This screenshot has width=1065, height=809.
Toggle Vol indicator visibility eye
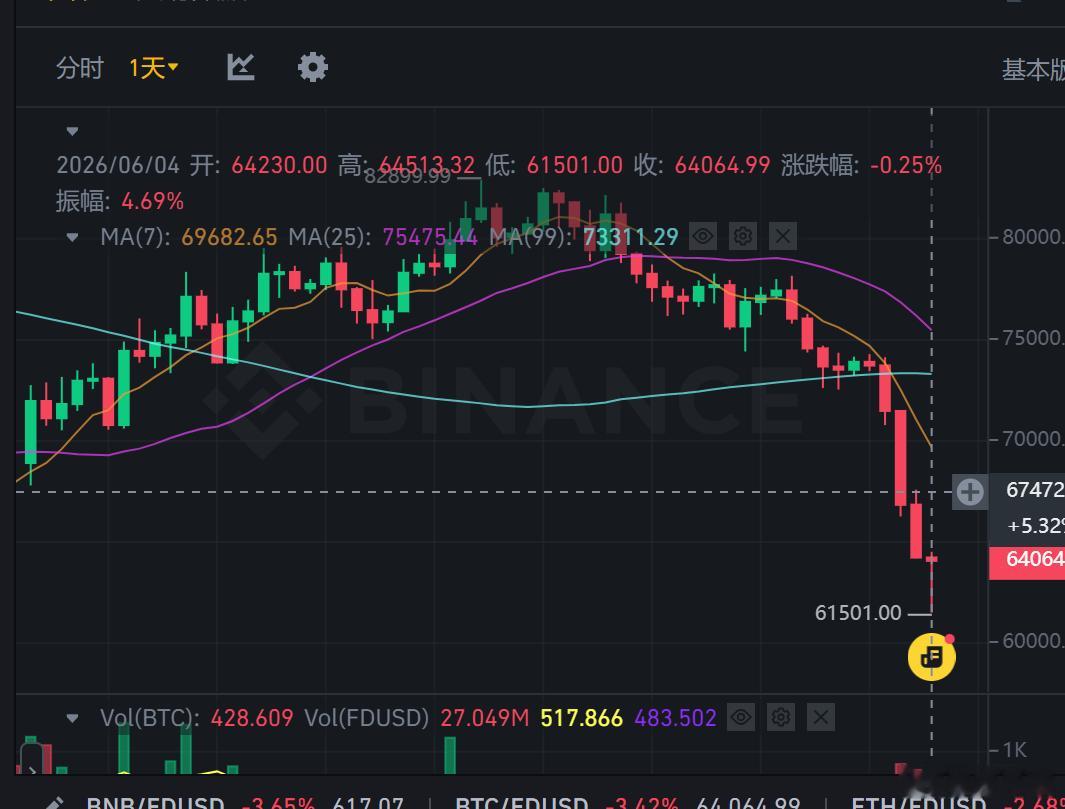tap(740, 717)
